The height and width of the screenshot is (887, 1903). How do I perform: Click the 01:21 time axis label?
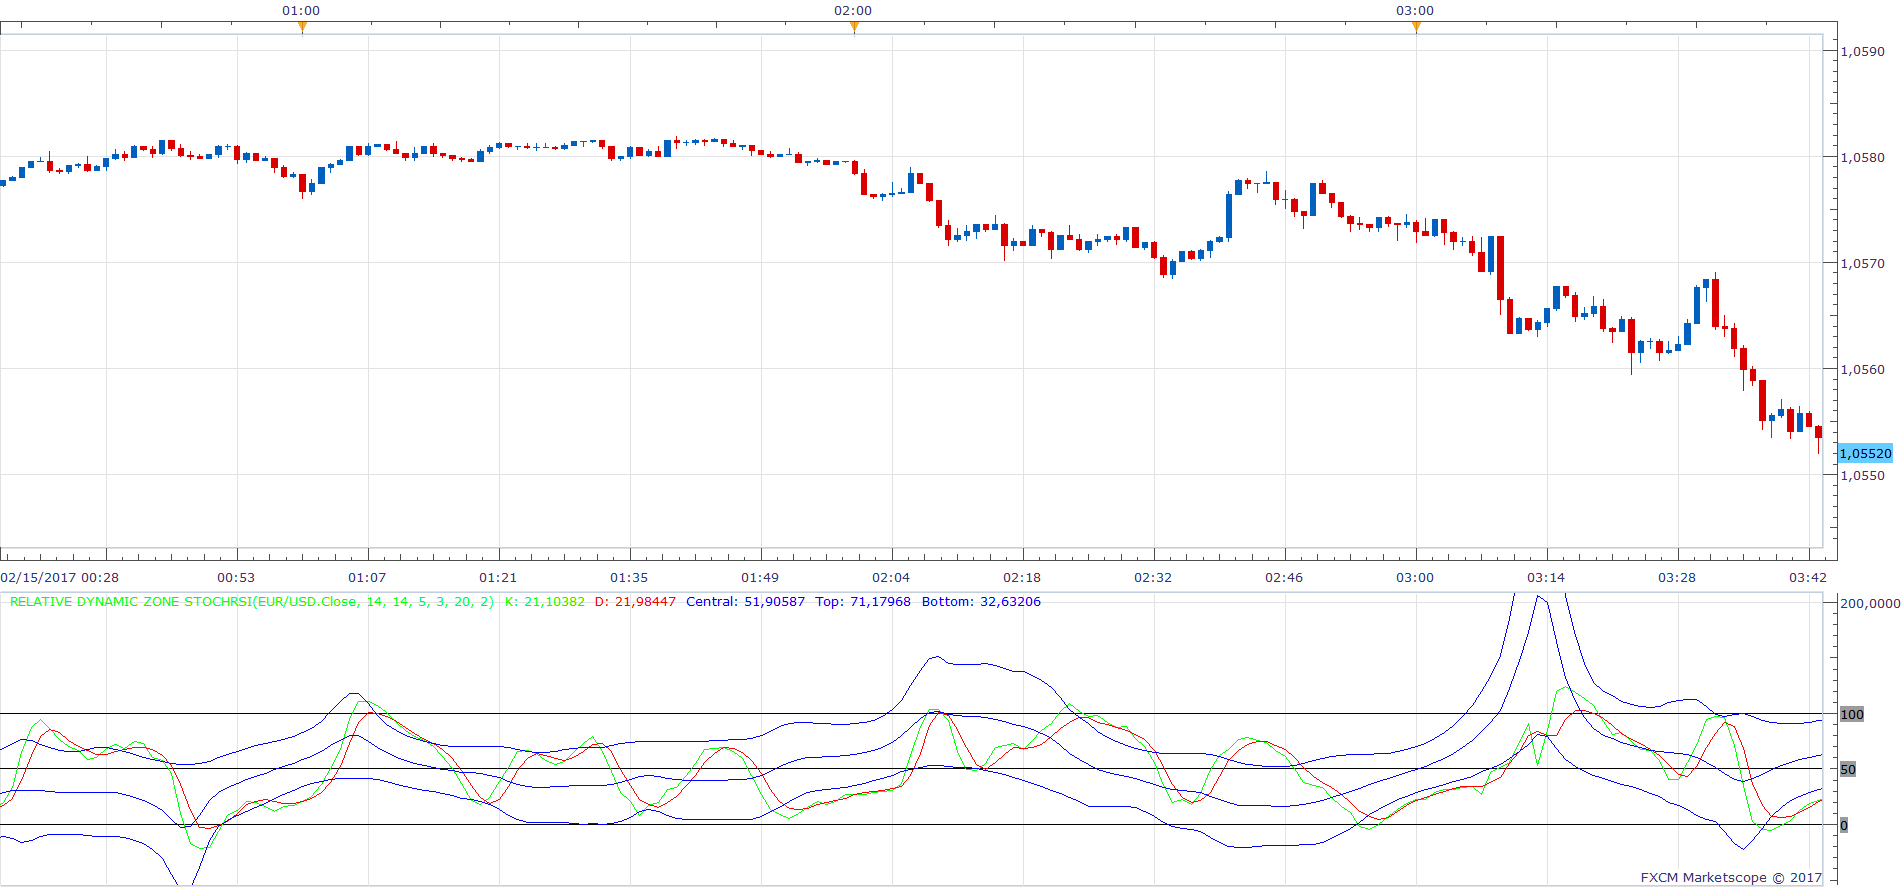[x=498, y=577]
